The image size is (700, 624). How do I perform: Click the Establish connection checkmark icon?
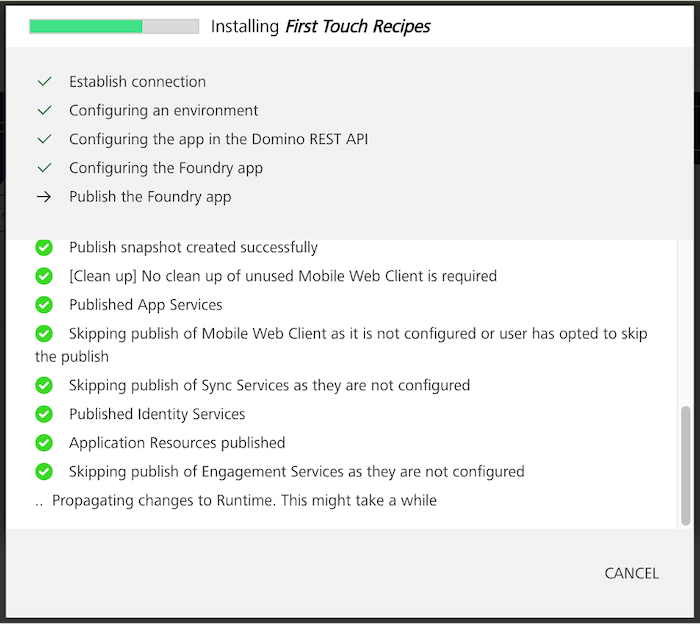(x=44, y=82)
